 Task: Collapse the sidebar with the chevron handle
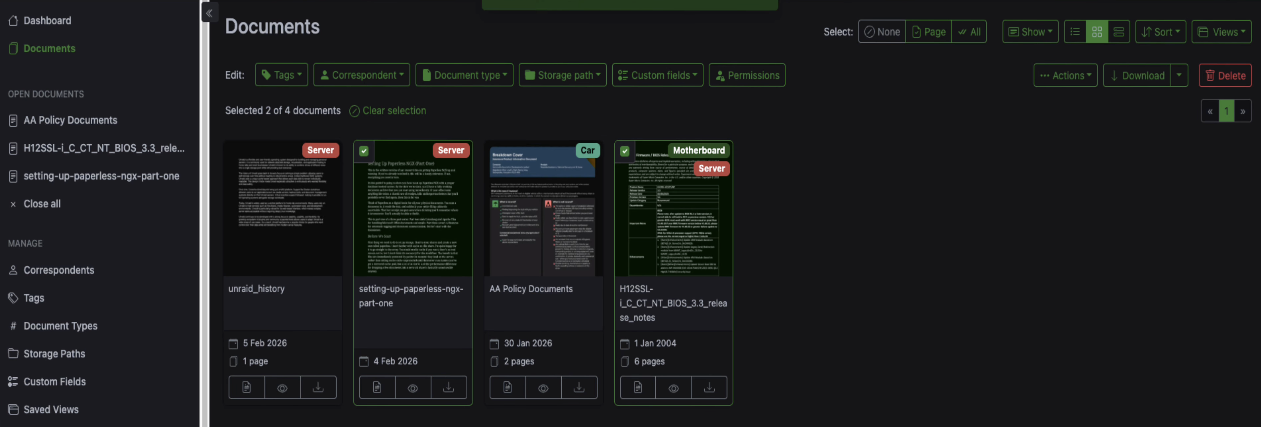click(x=210, y=12)
